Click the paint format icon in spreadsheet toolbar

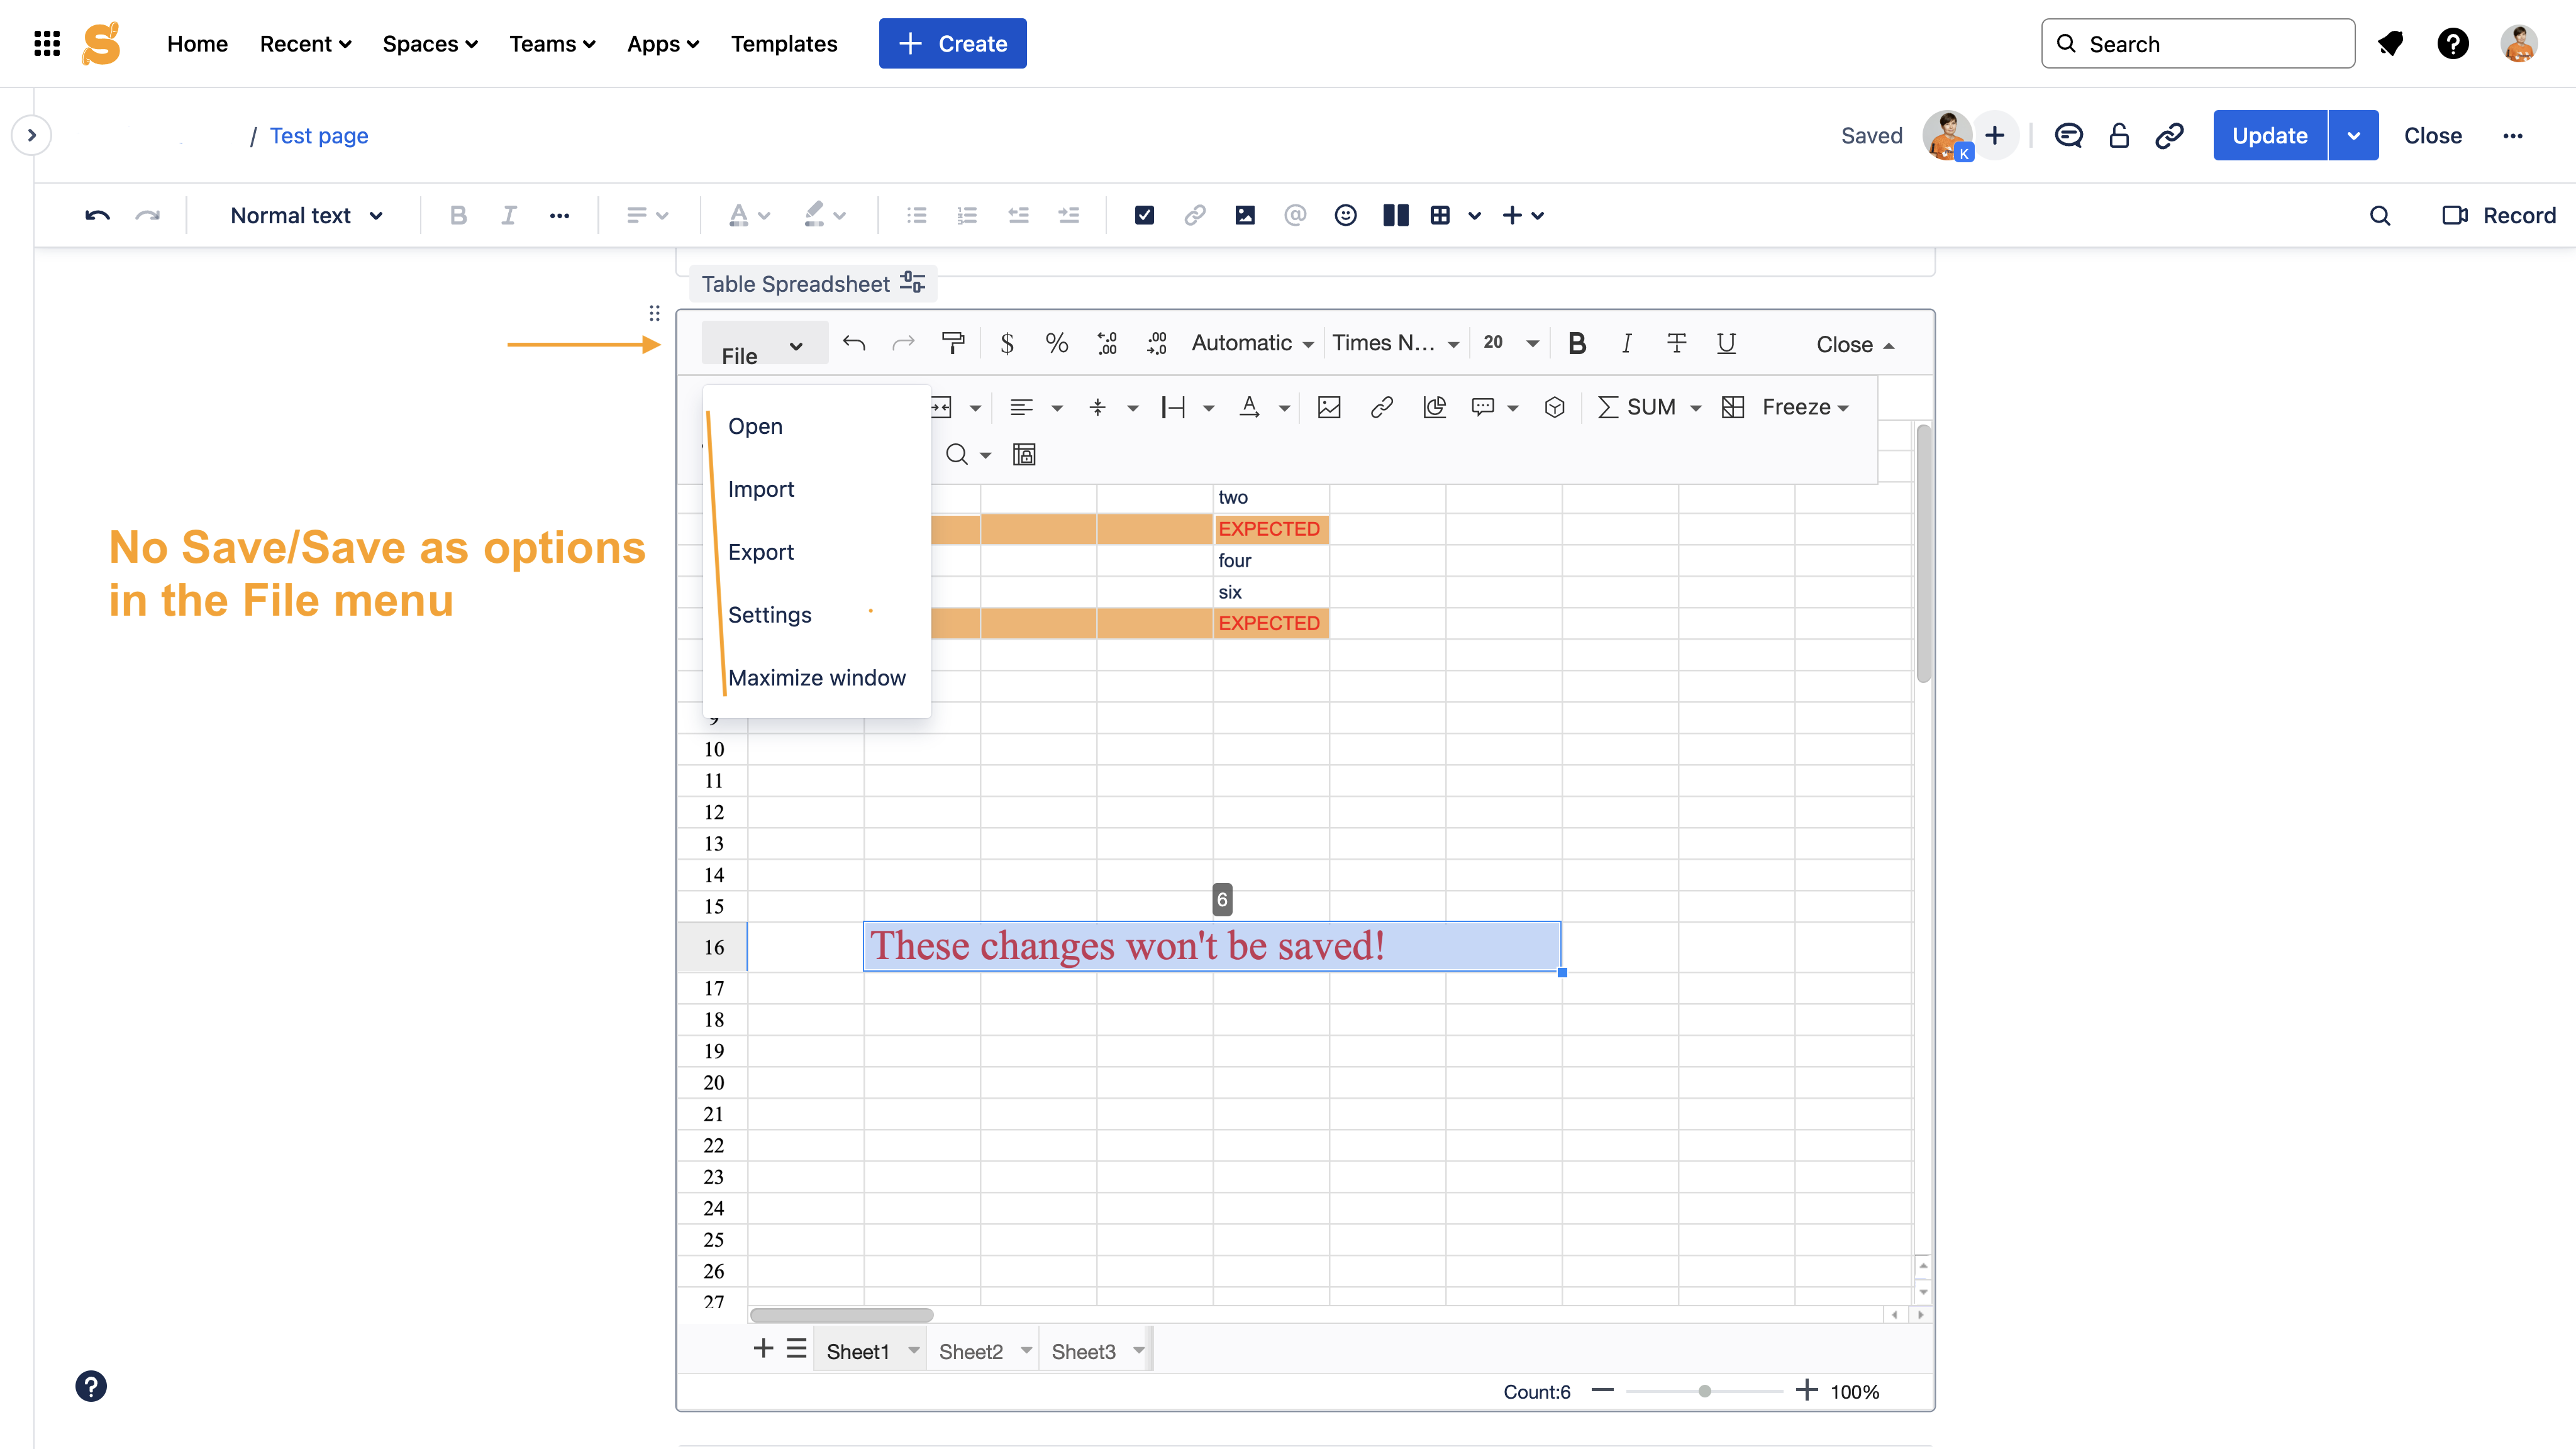point(953,343)
